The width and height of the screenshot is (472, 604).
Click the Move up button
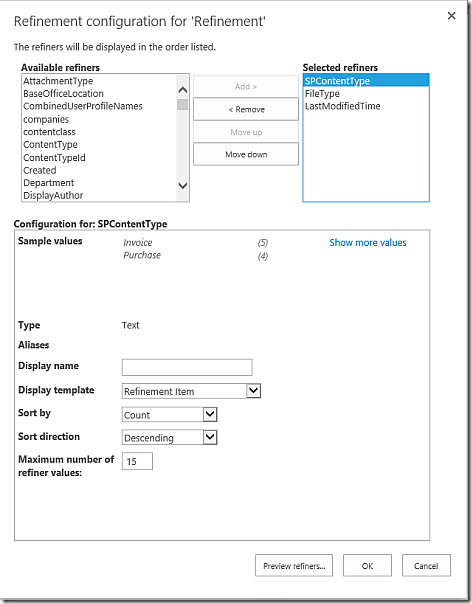[x=246, y=132]
